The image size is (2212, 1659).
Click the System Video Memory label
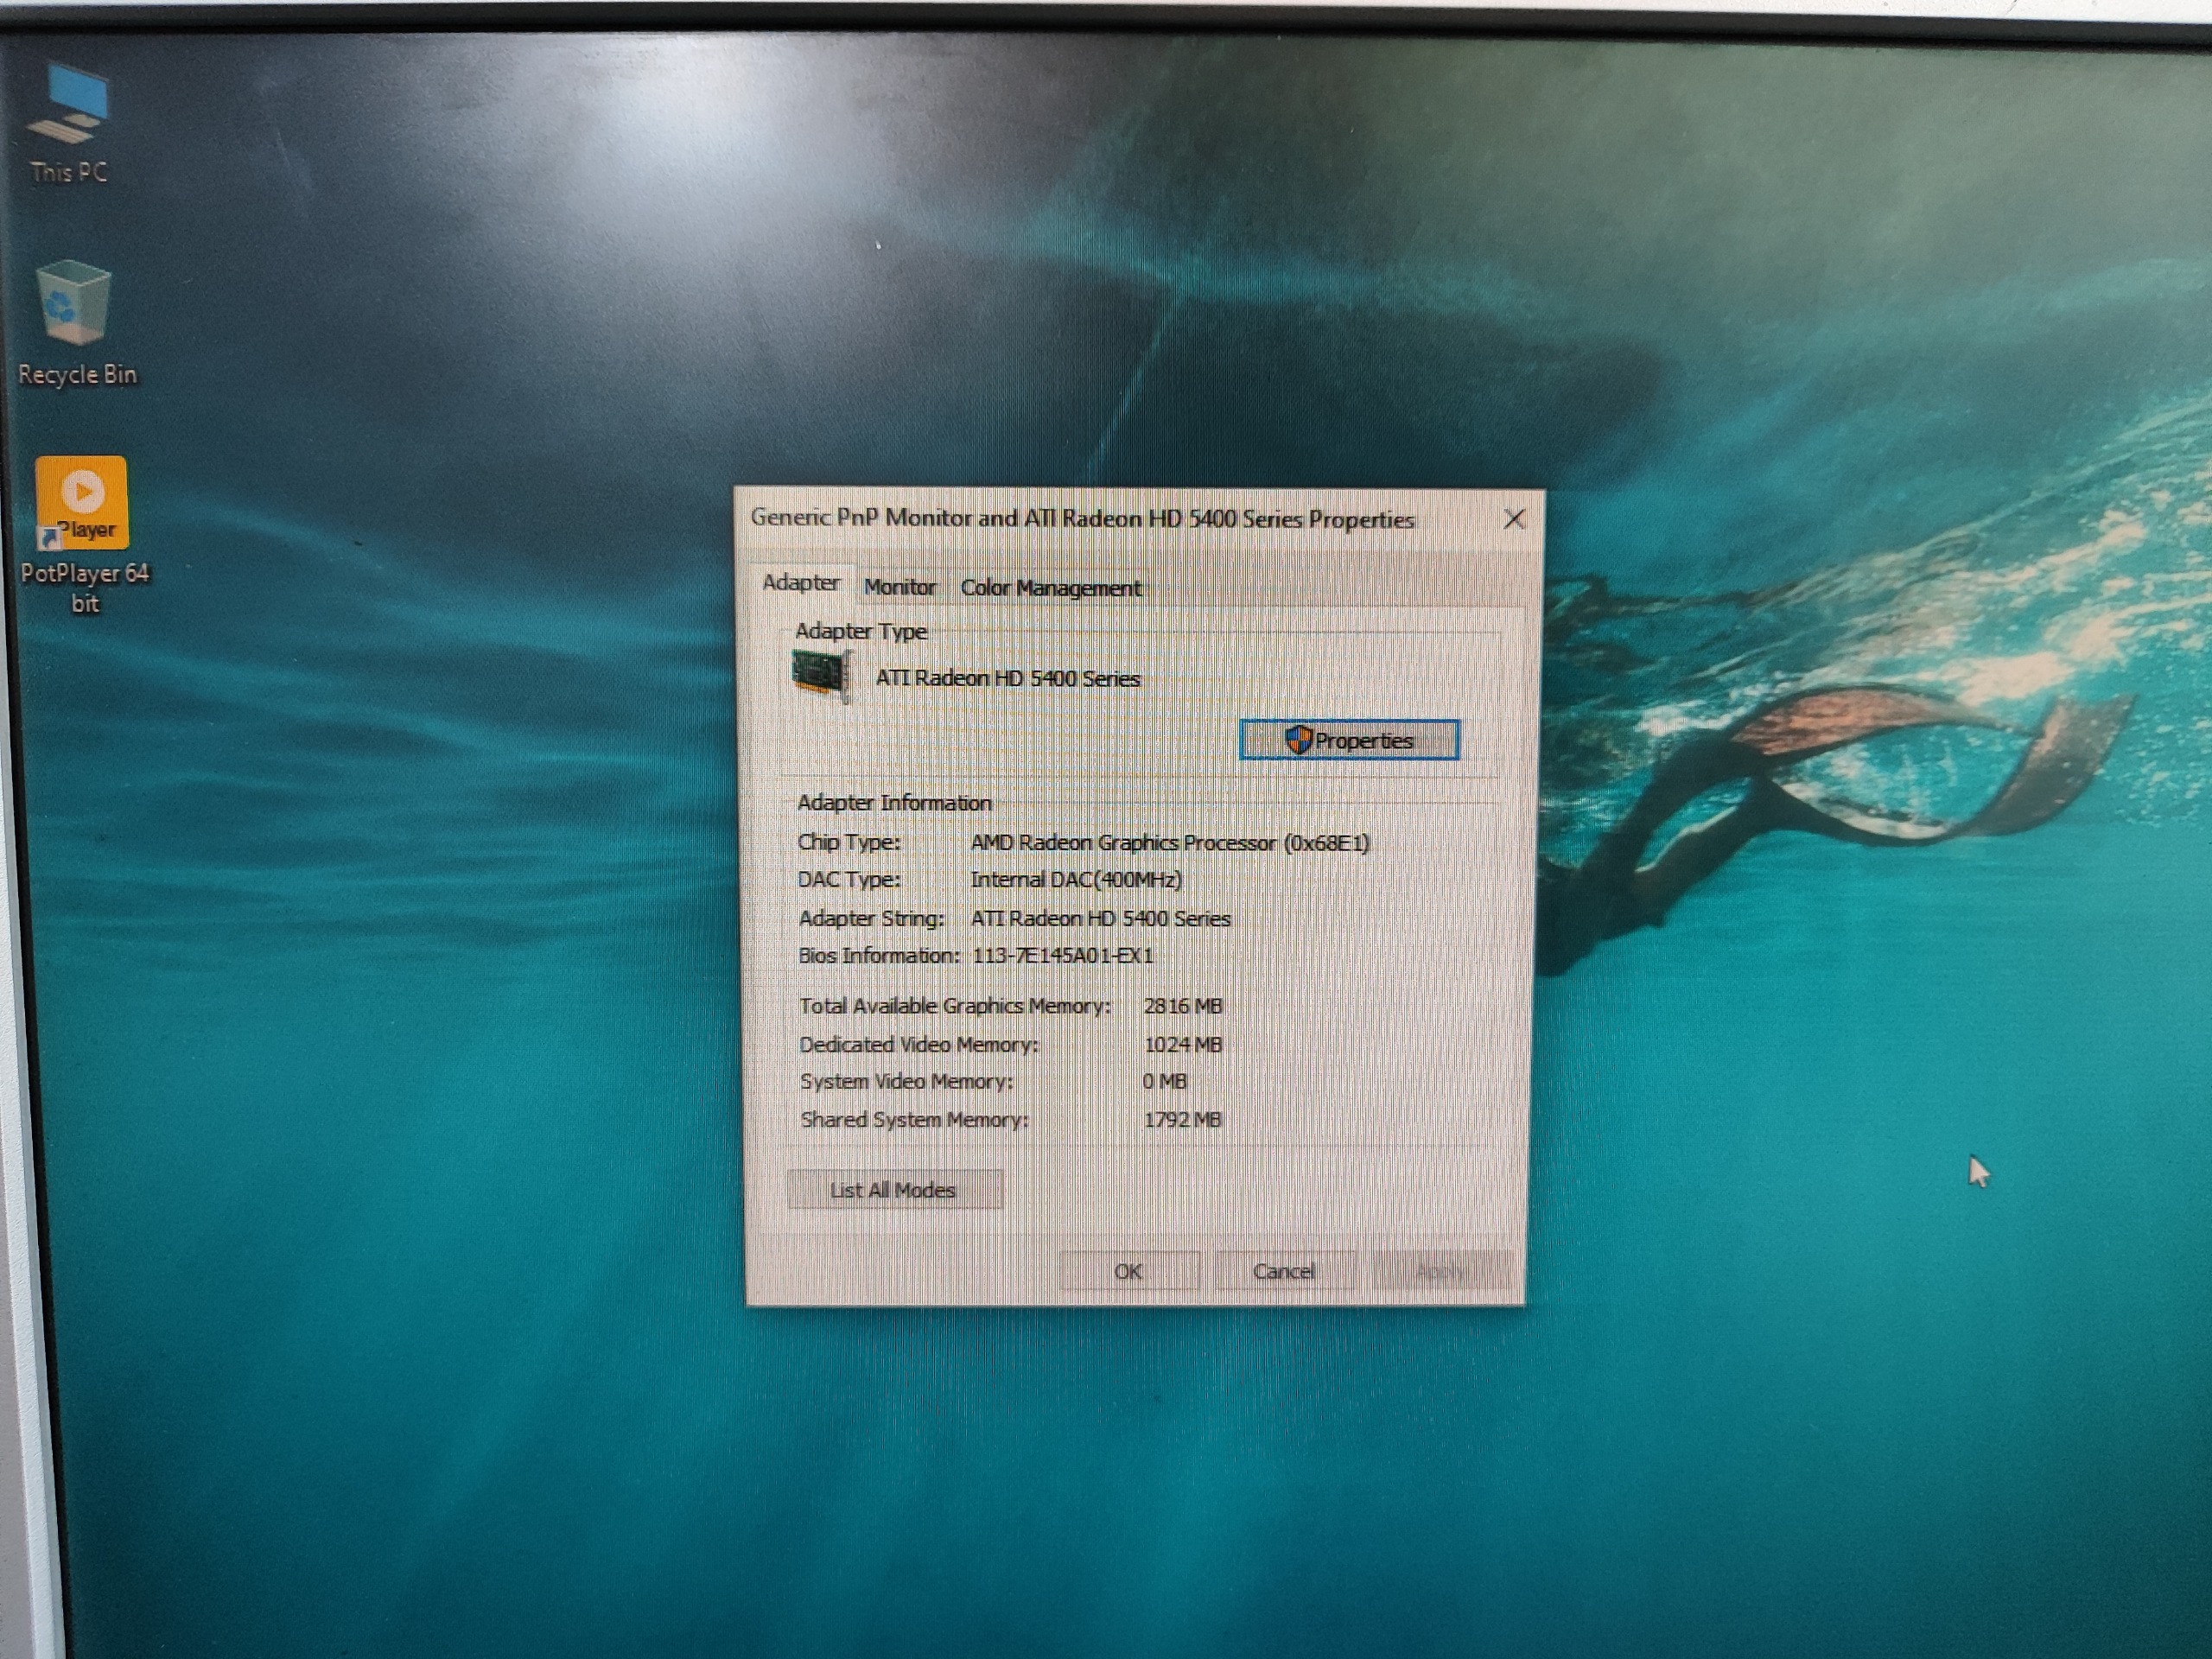[906, 1081]
